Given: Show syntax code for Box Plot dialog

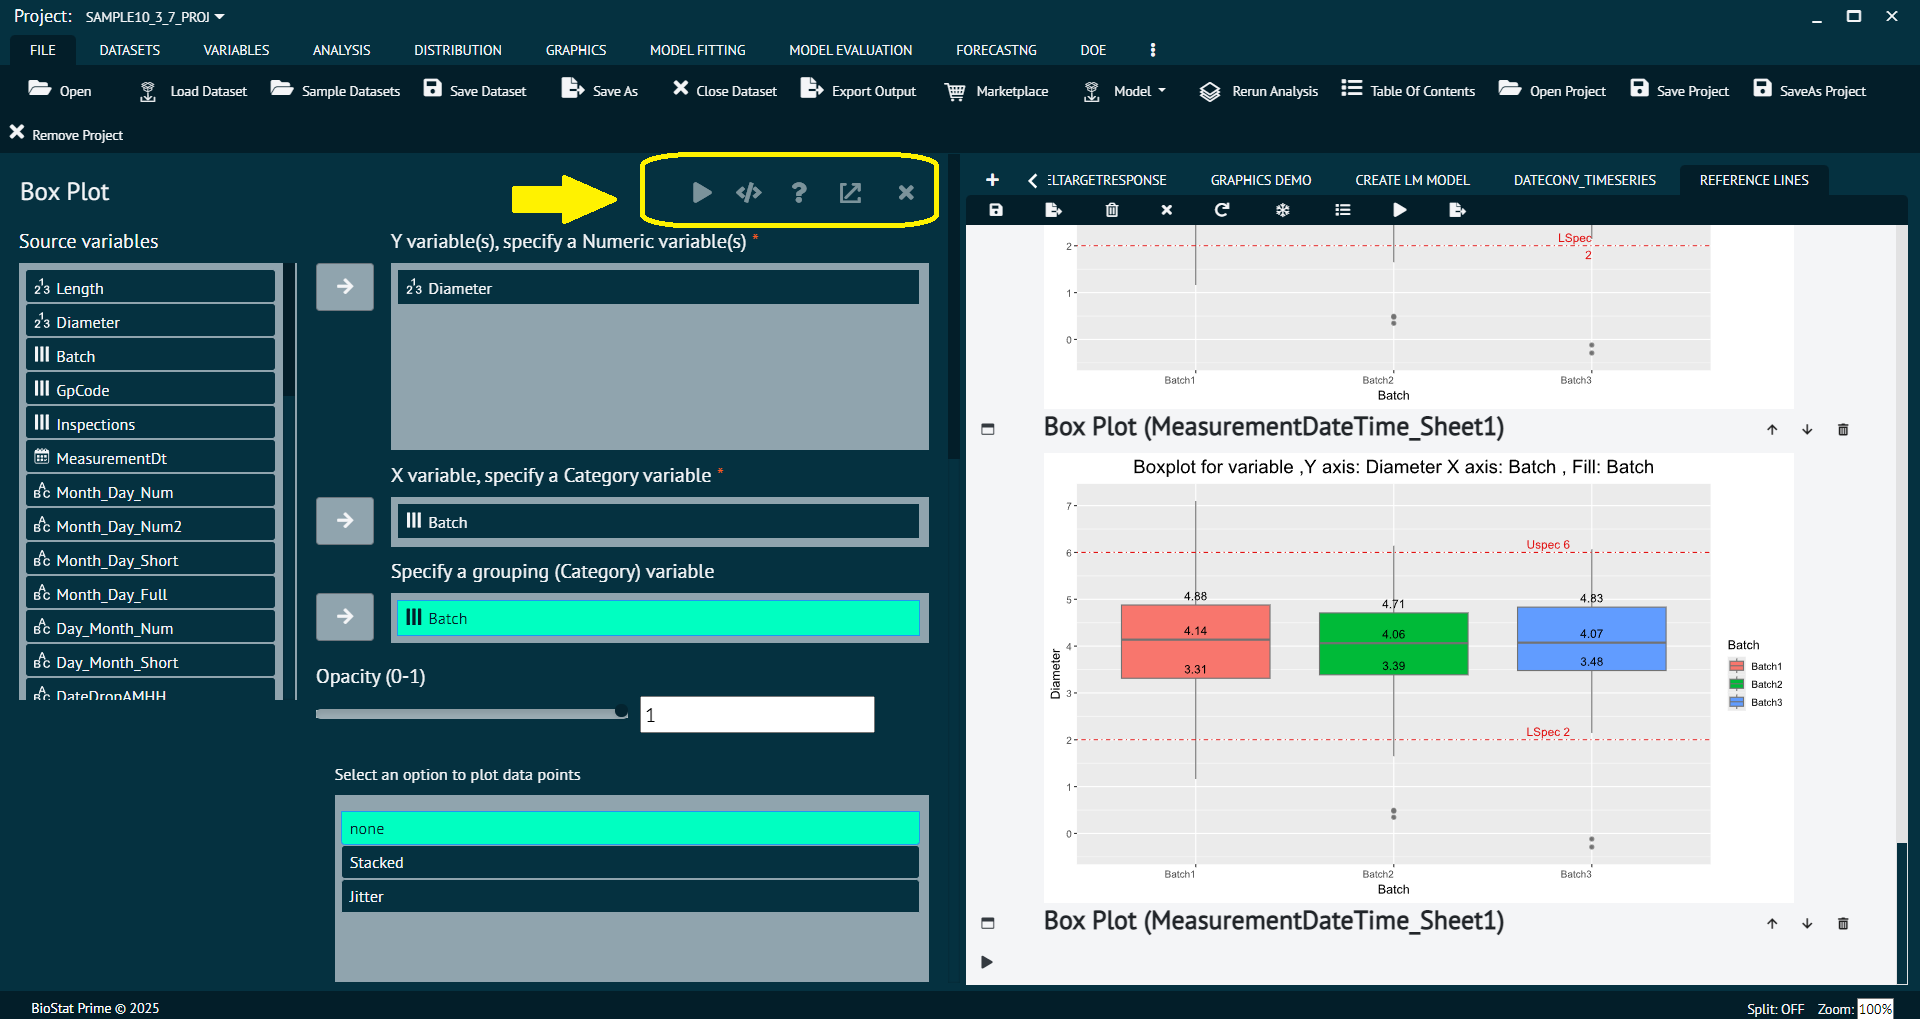Looking at the screenshot, I should point(749,192).
